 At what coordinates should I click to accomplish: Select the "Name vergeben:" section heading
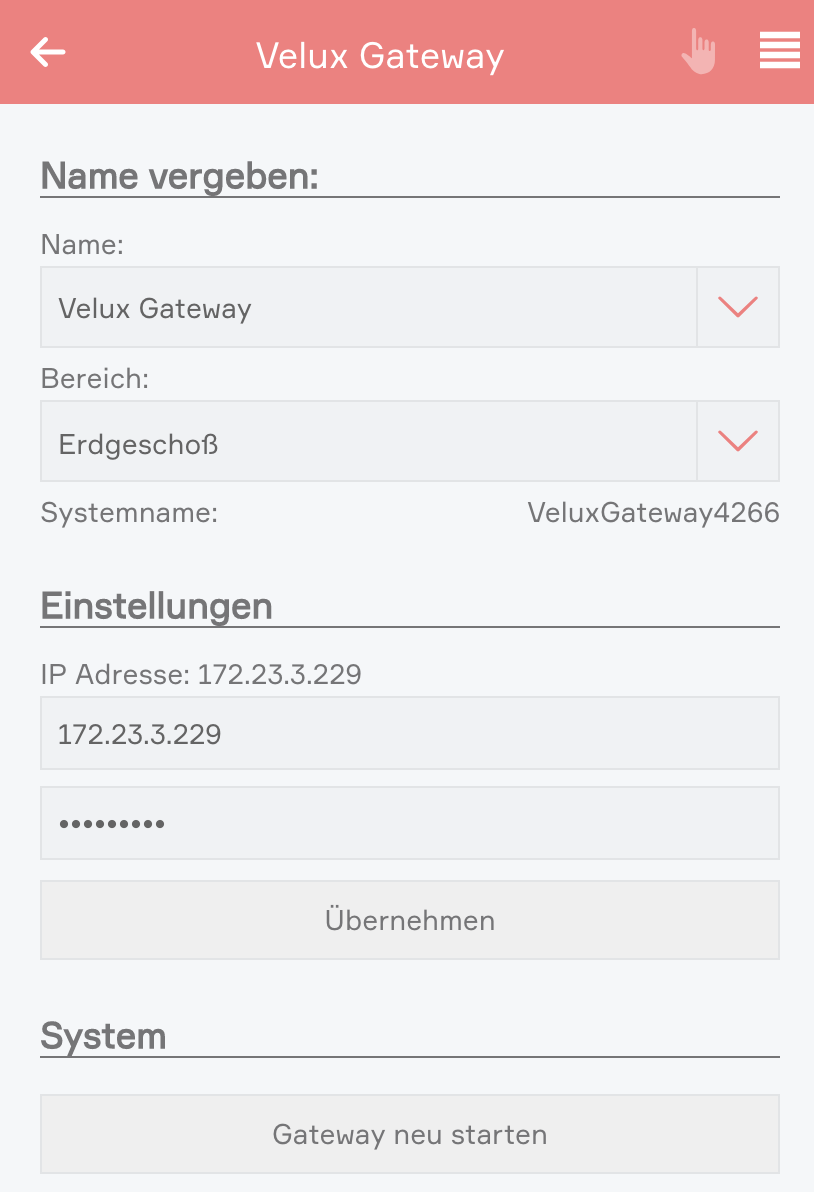pyautogui.click(x=180, y=176)
